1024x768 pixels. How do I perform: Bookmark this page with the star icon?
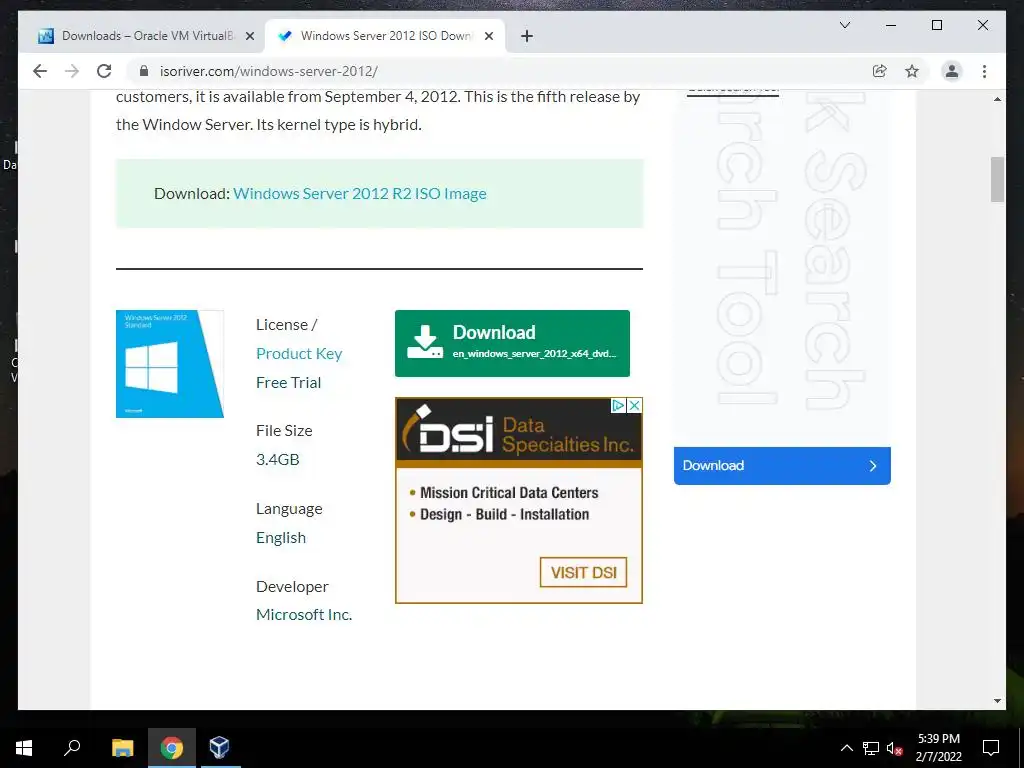(912, 71)
